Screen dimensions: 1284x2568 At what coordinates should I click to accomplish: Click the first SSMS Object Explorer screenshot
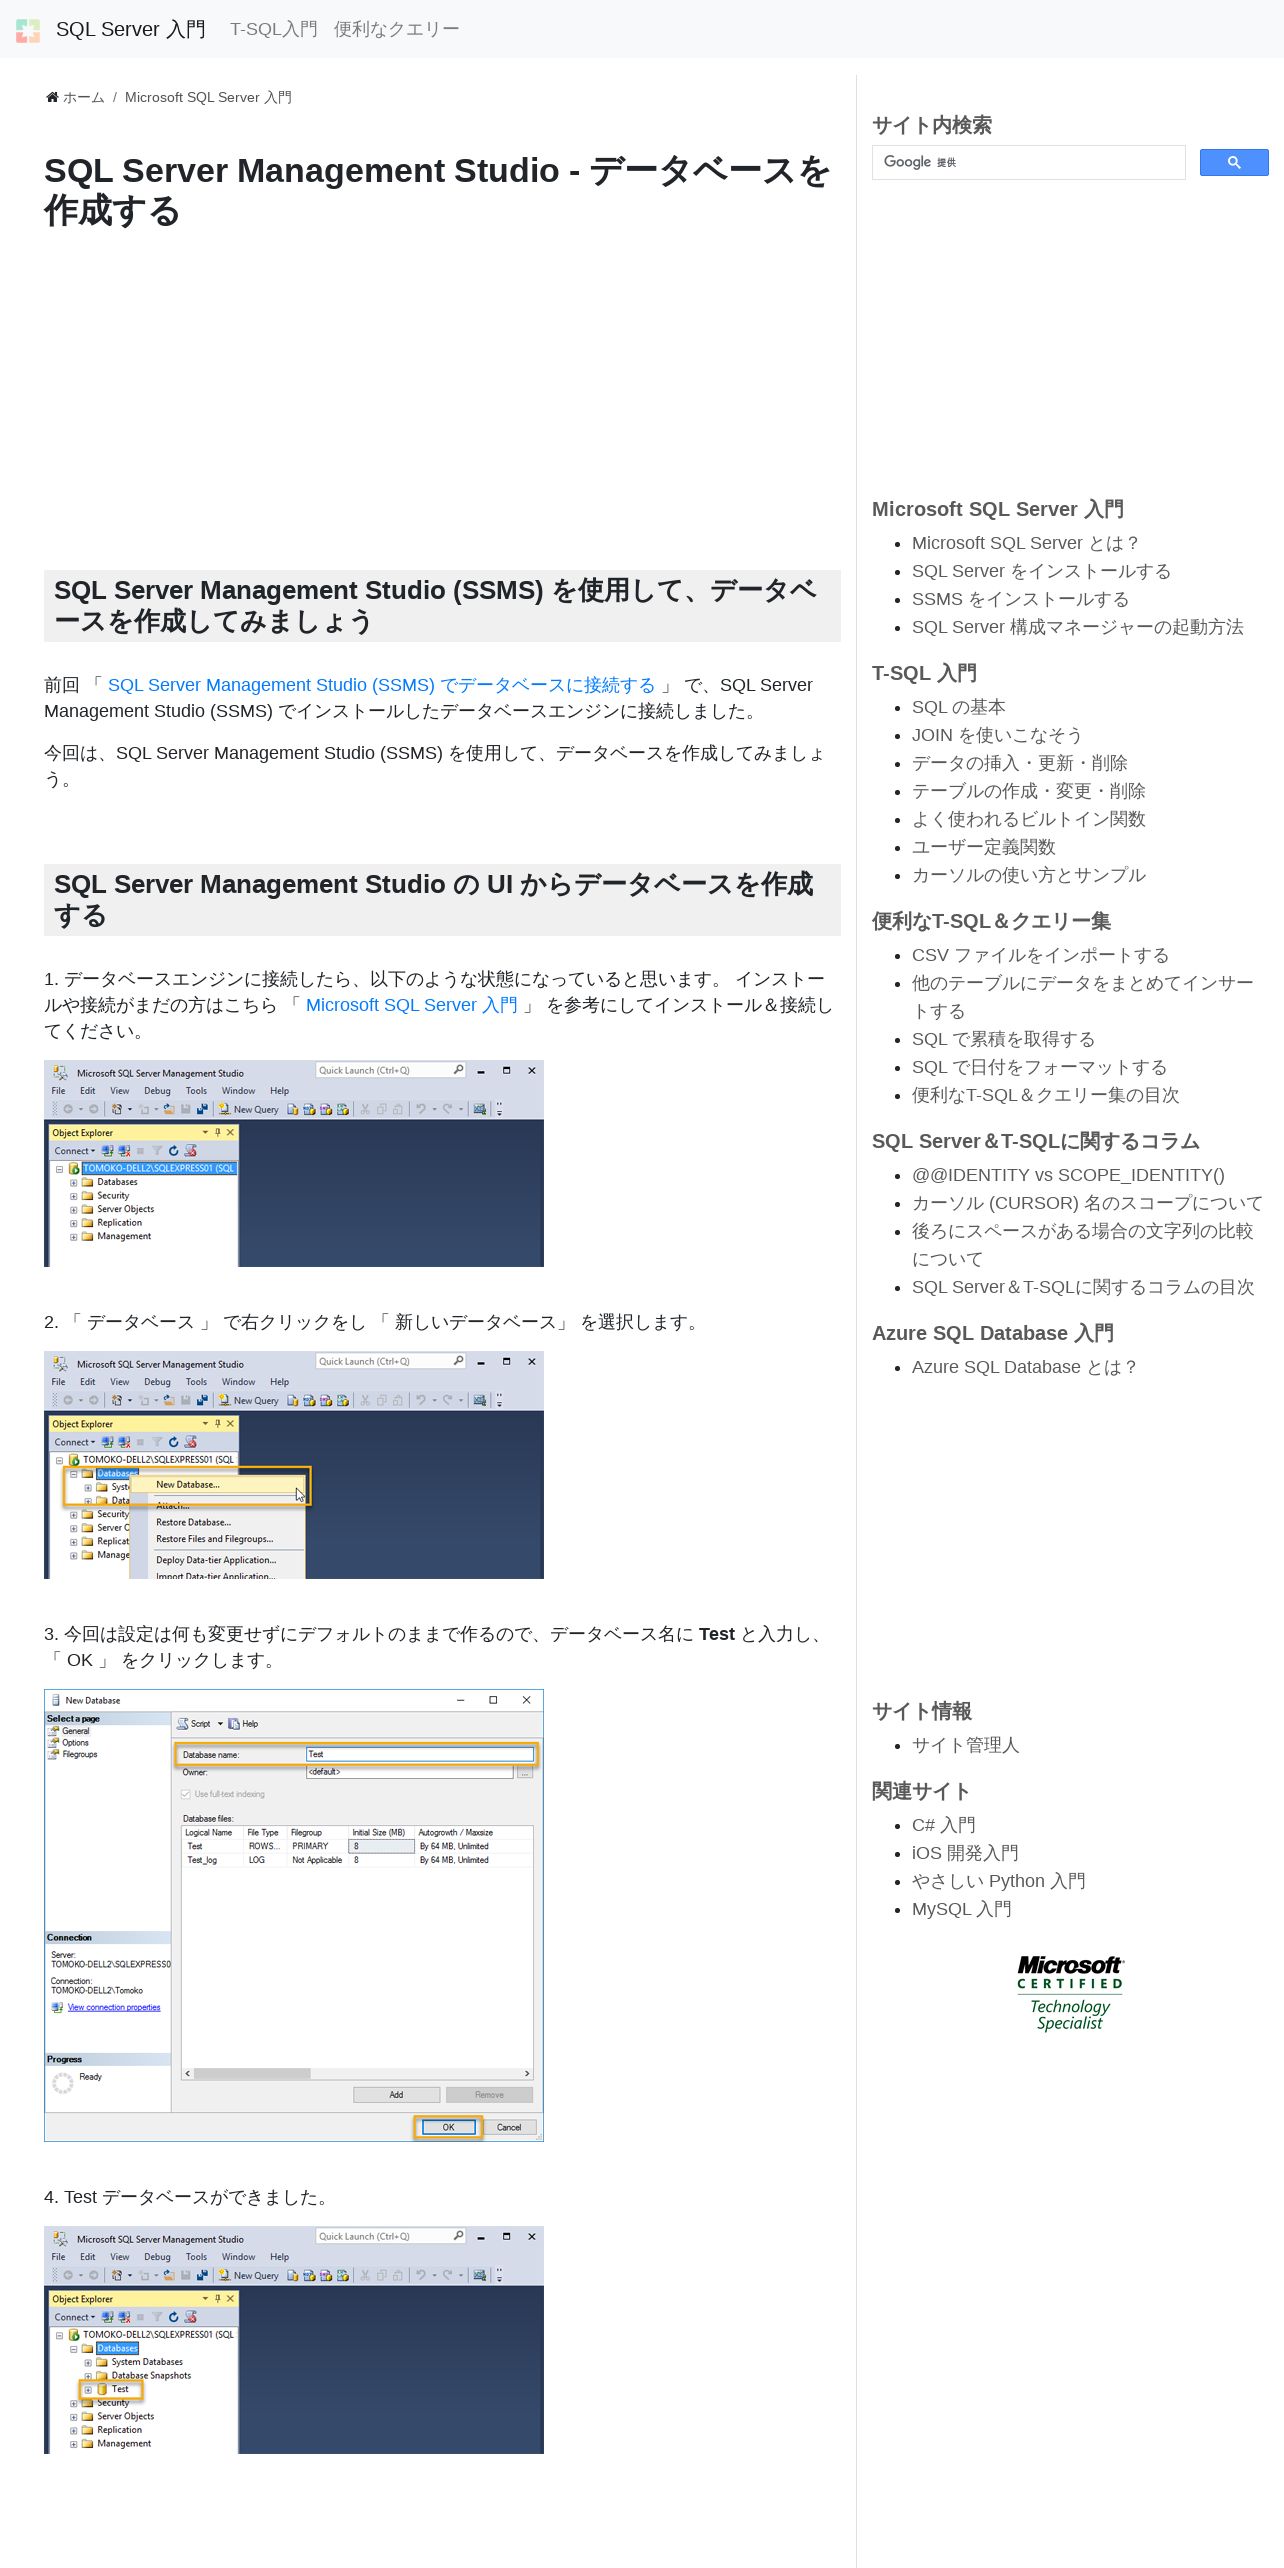[294, 1164]
